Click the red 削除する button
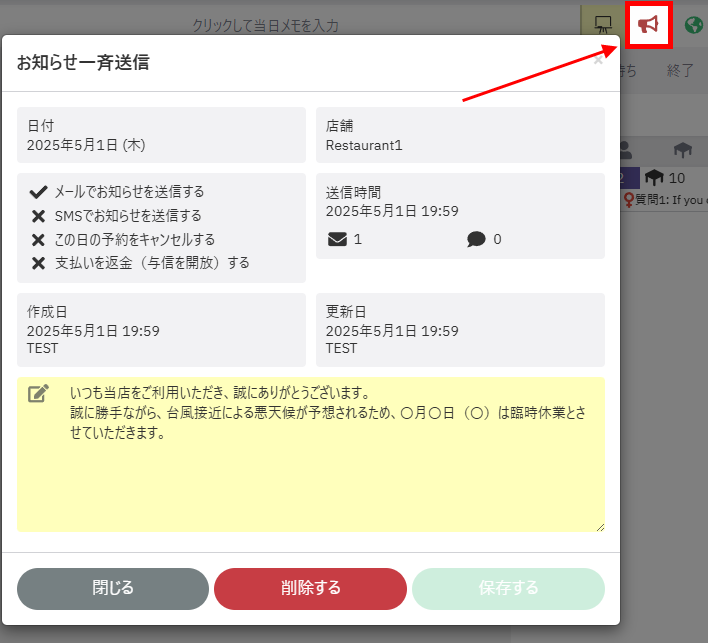The width and height of the screenshot is (708, 643). (x=310, y=588)
